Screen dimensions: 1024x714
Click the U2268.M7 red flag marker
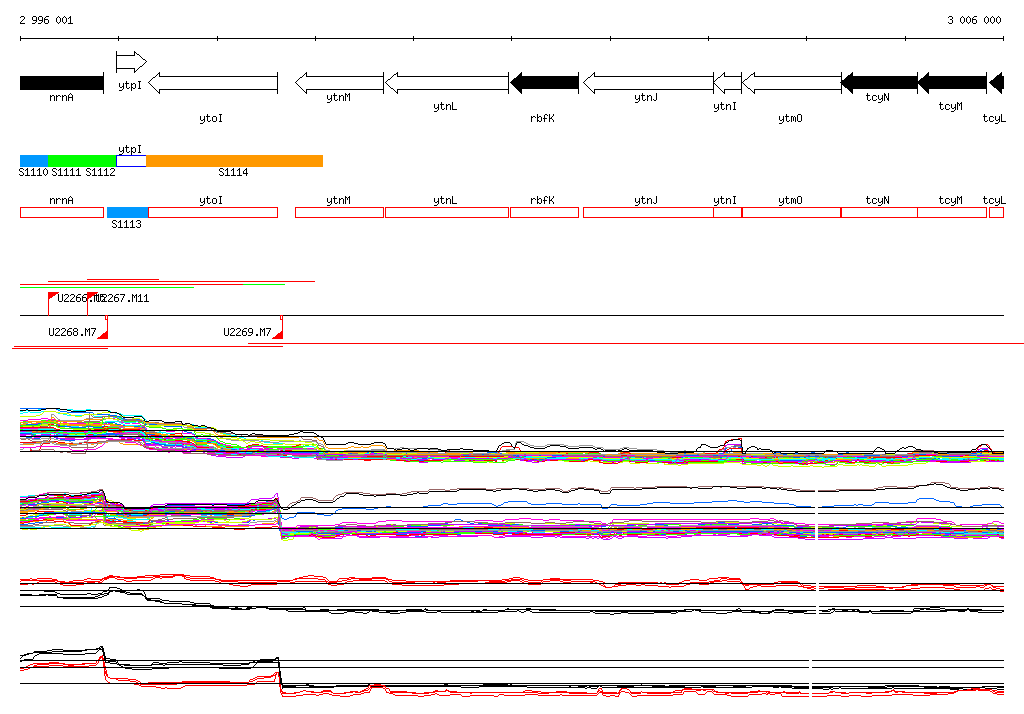click(103, 332)
